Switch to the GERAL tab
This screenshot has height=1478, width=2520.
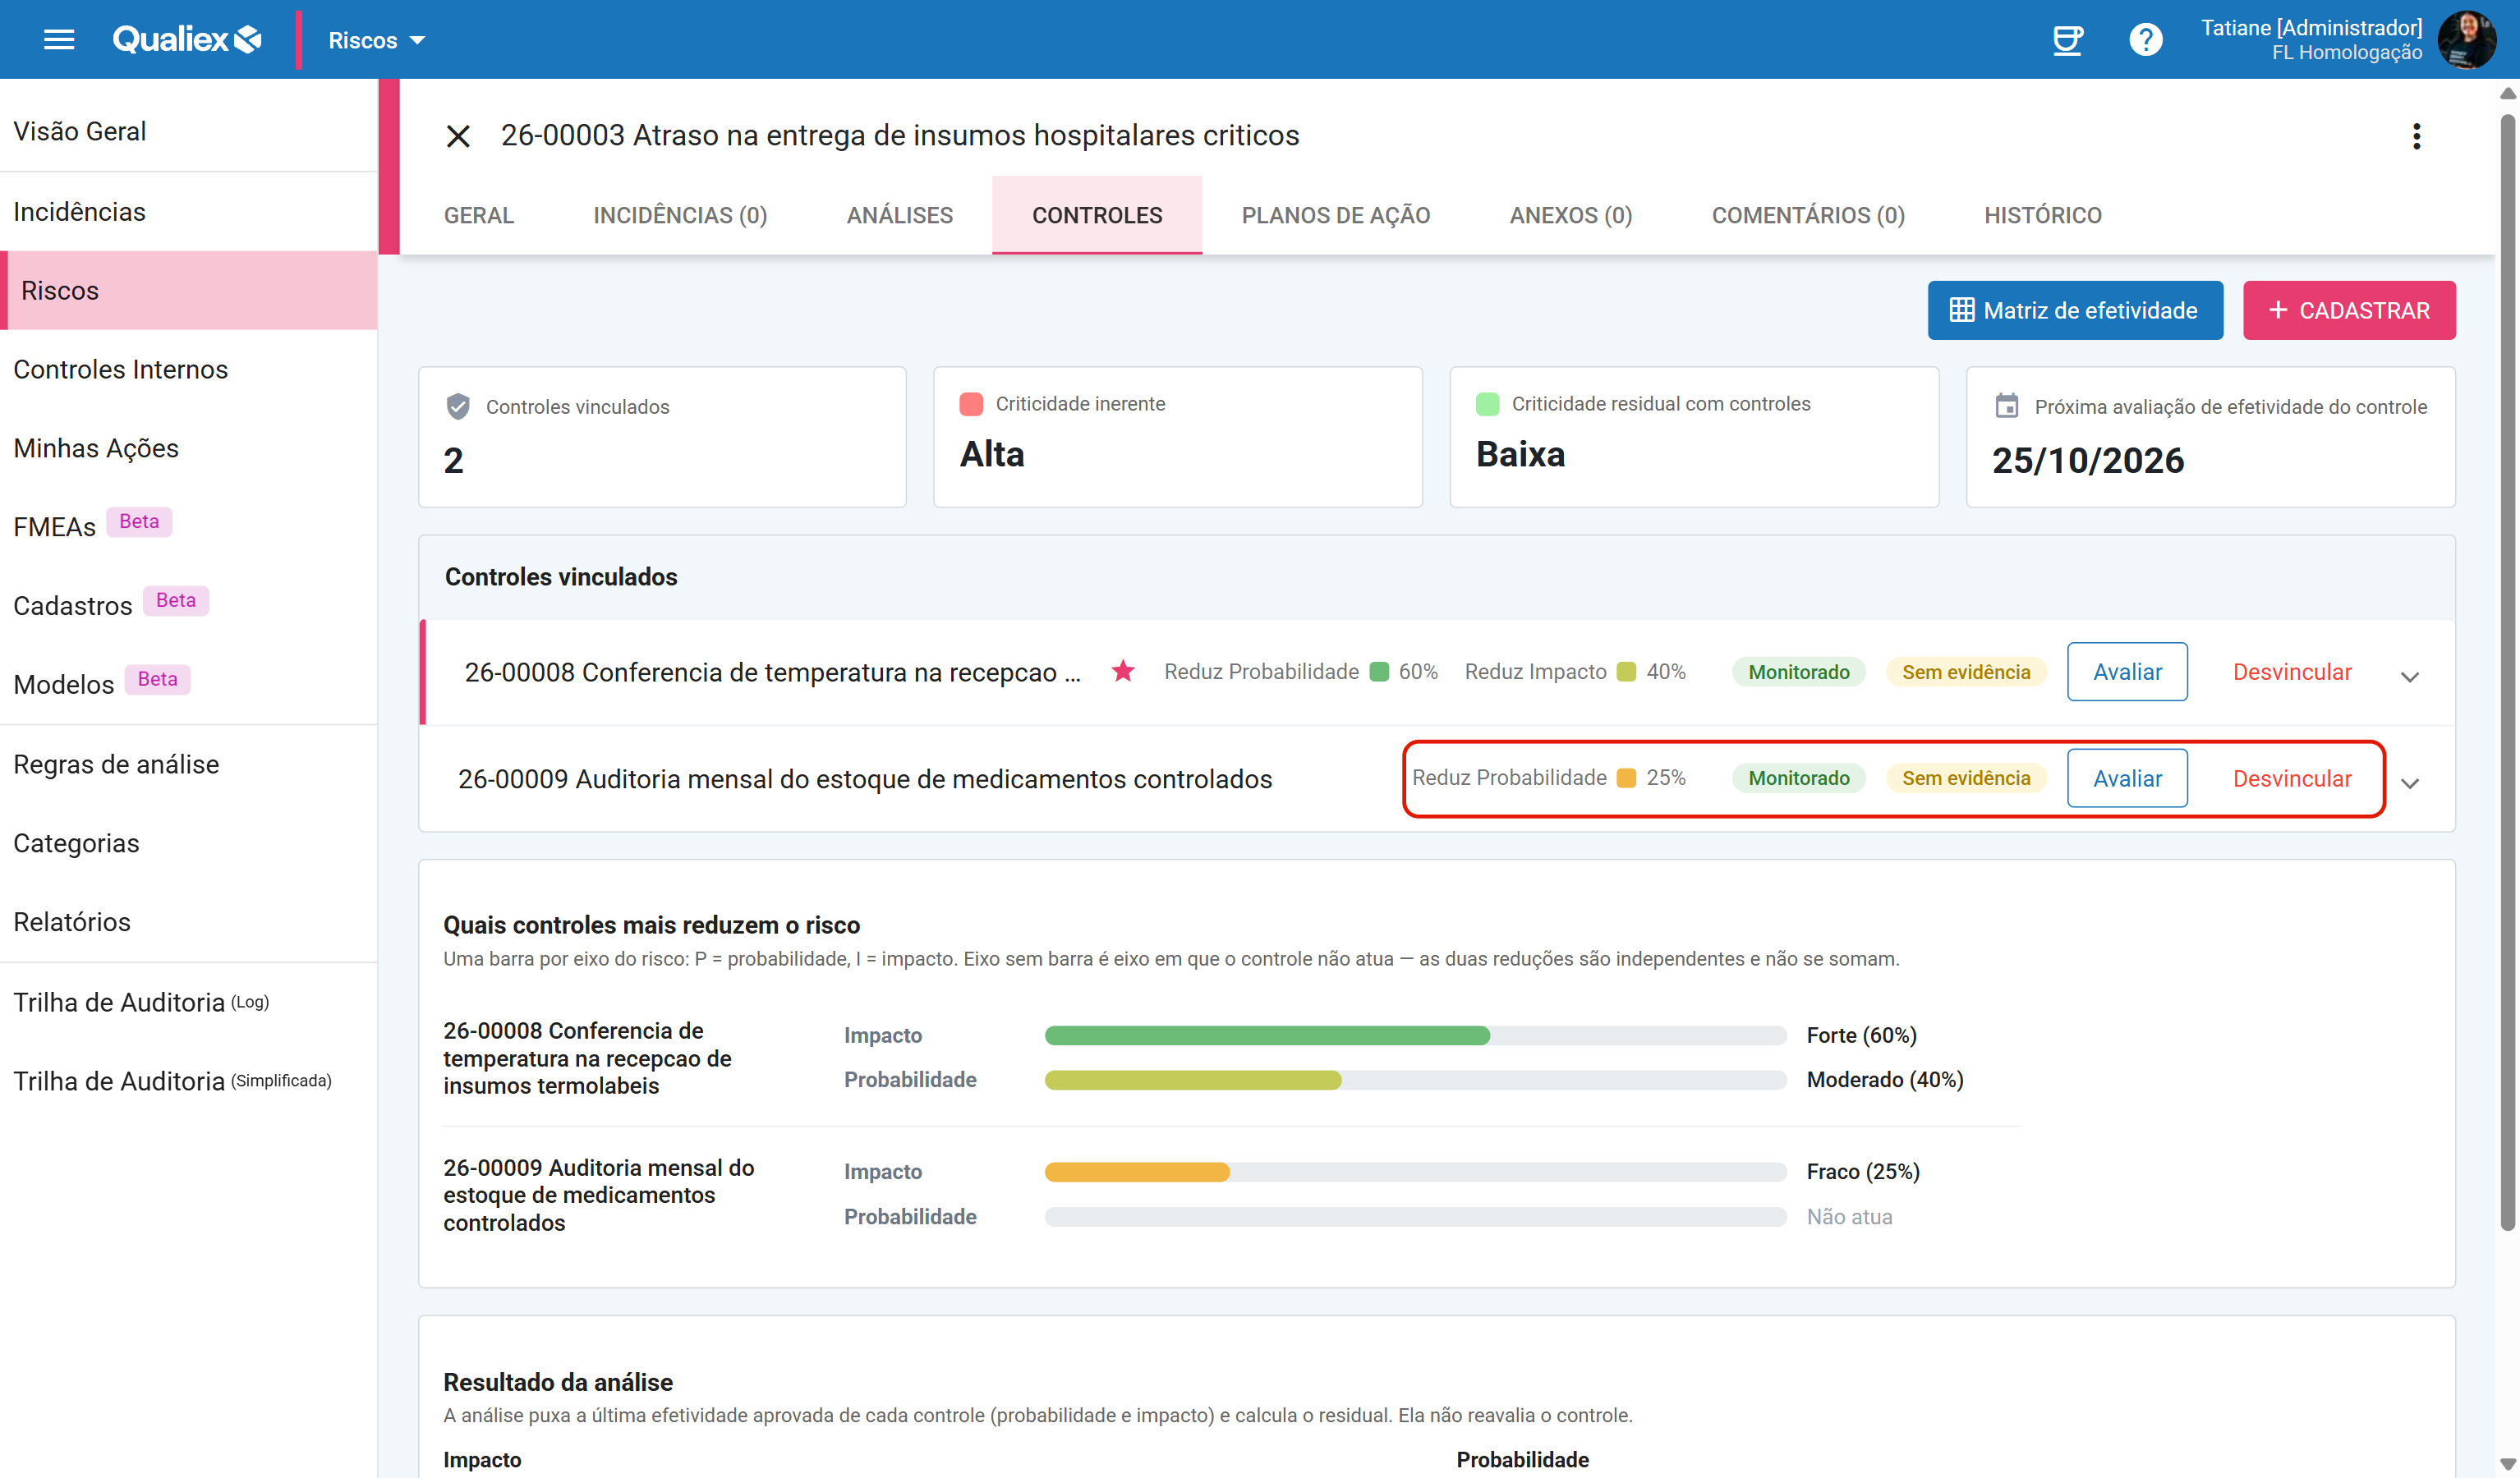click(x=479, y=215)
